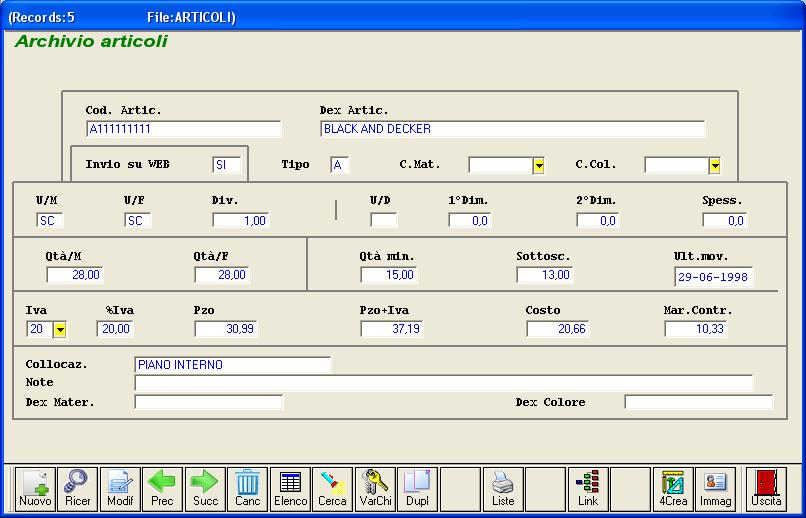Click the Cod. Artic. field A111111111
The image size is (806, 518).
184,129
